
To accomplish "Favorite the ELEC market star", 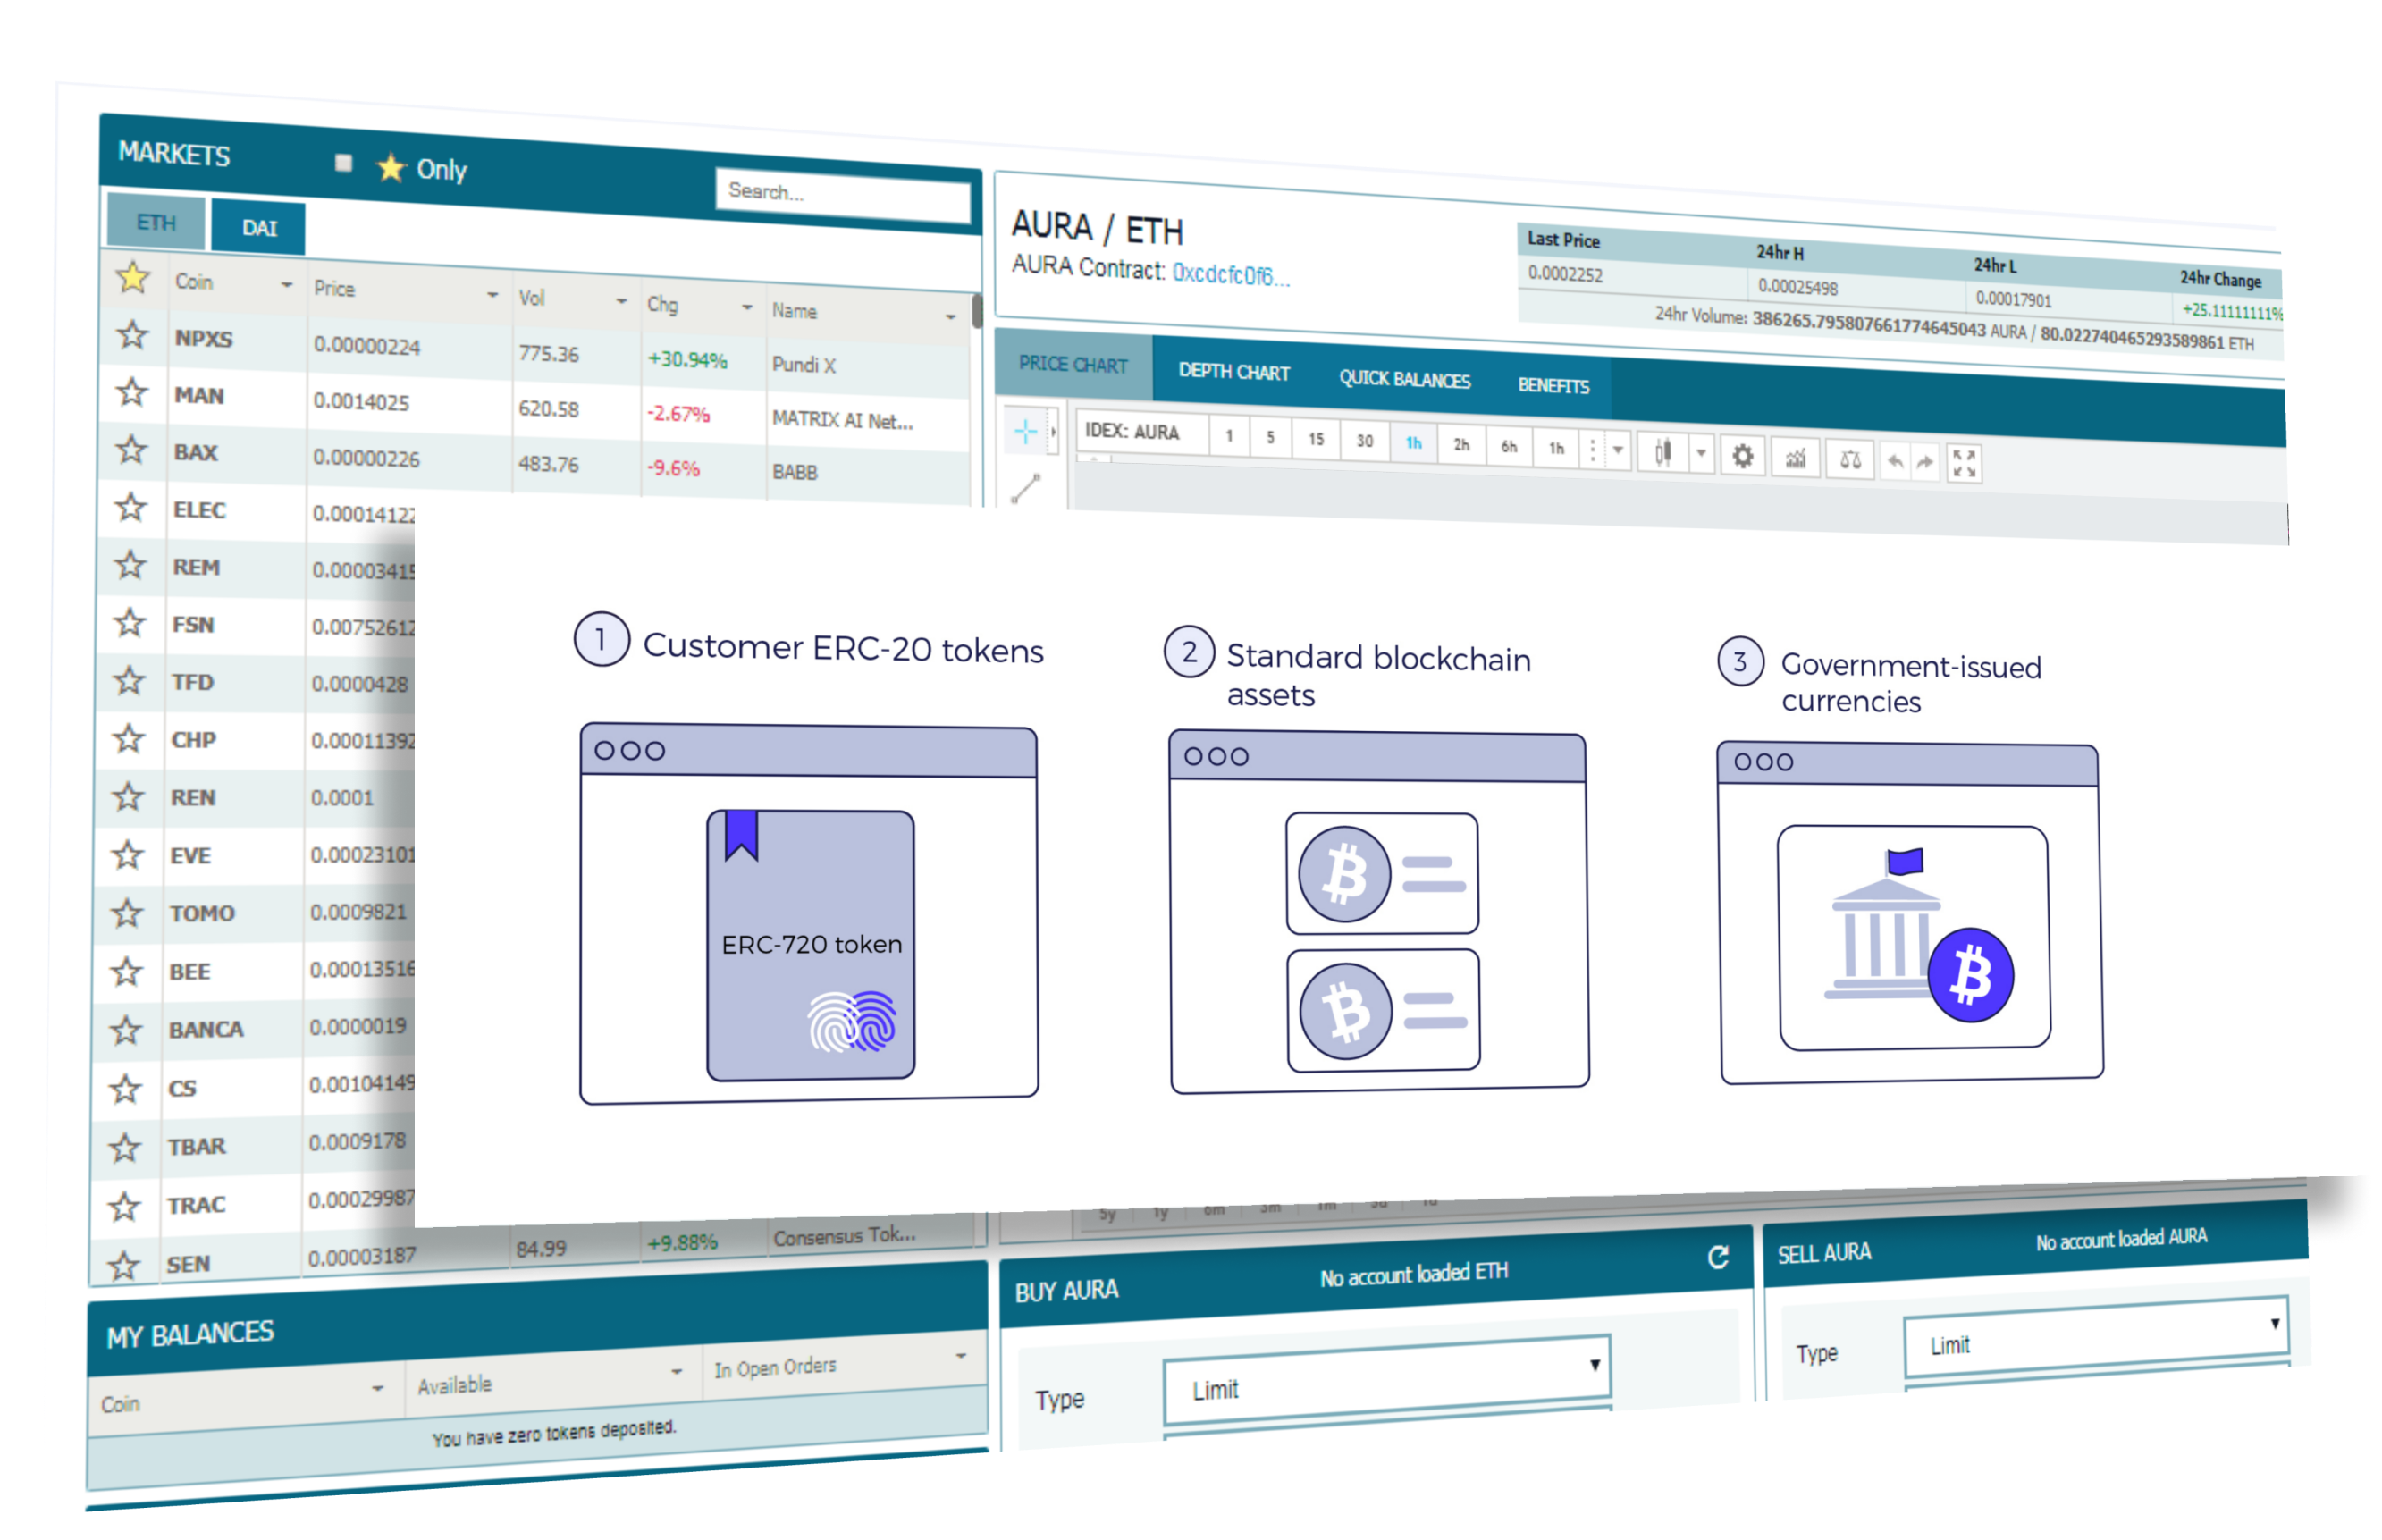I will 131,508.
